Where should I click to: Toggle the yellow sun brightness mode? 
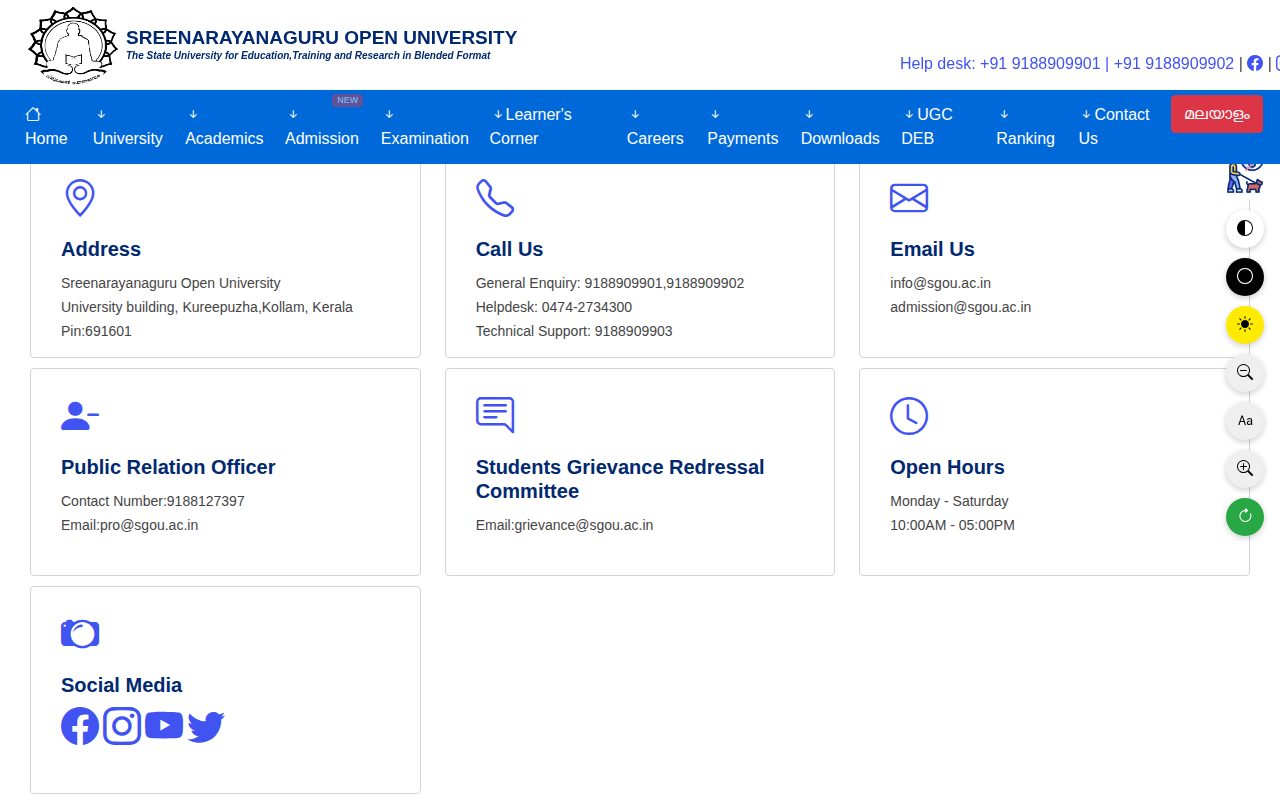tap(1245, 324)
